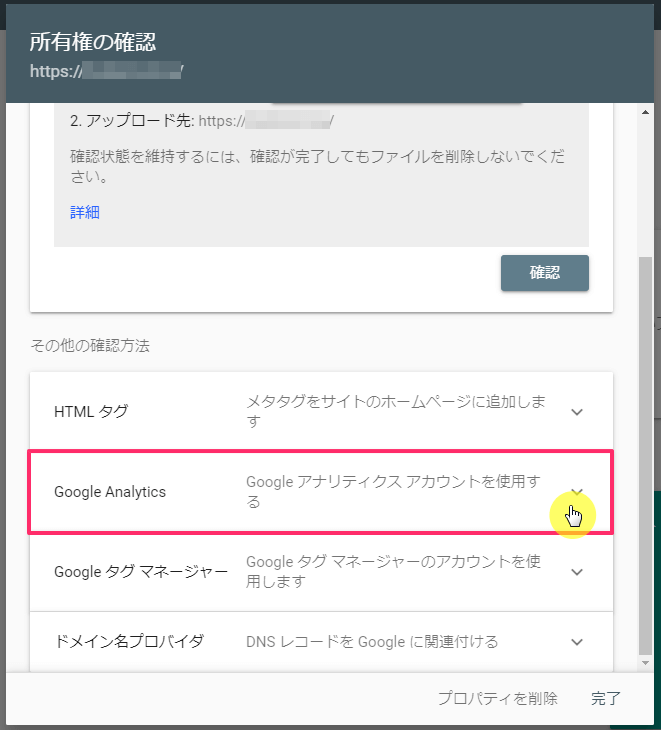The width and height of the screenshot is (661, 730).
Task: Click the DNS レコードを Google に関連付ける description
Action: click(372, 642)
